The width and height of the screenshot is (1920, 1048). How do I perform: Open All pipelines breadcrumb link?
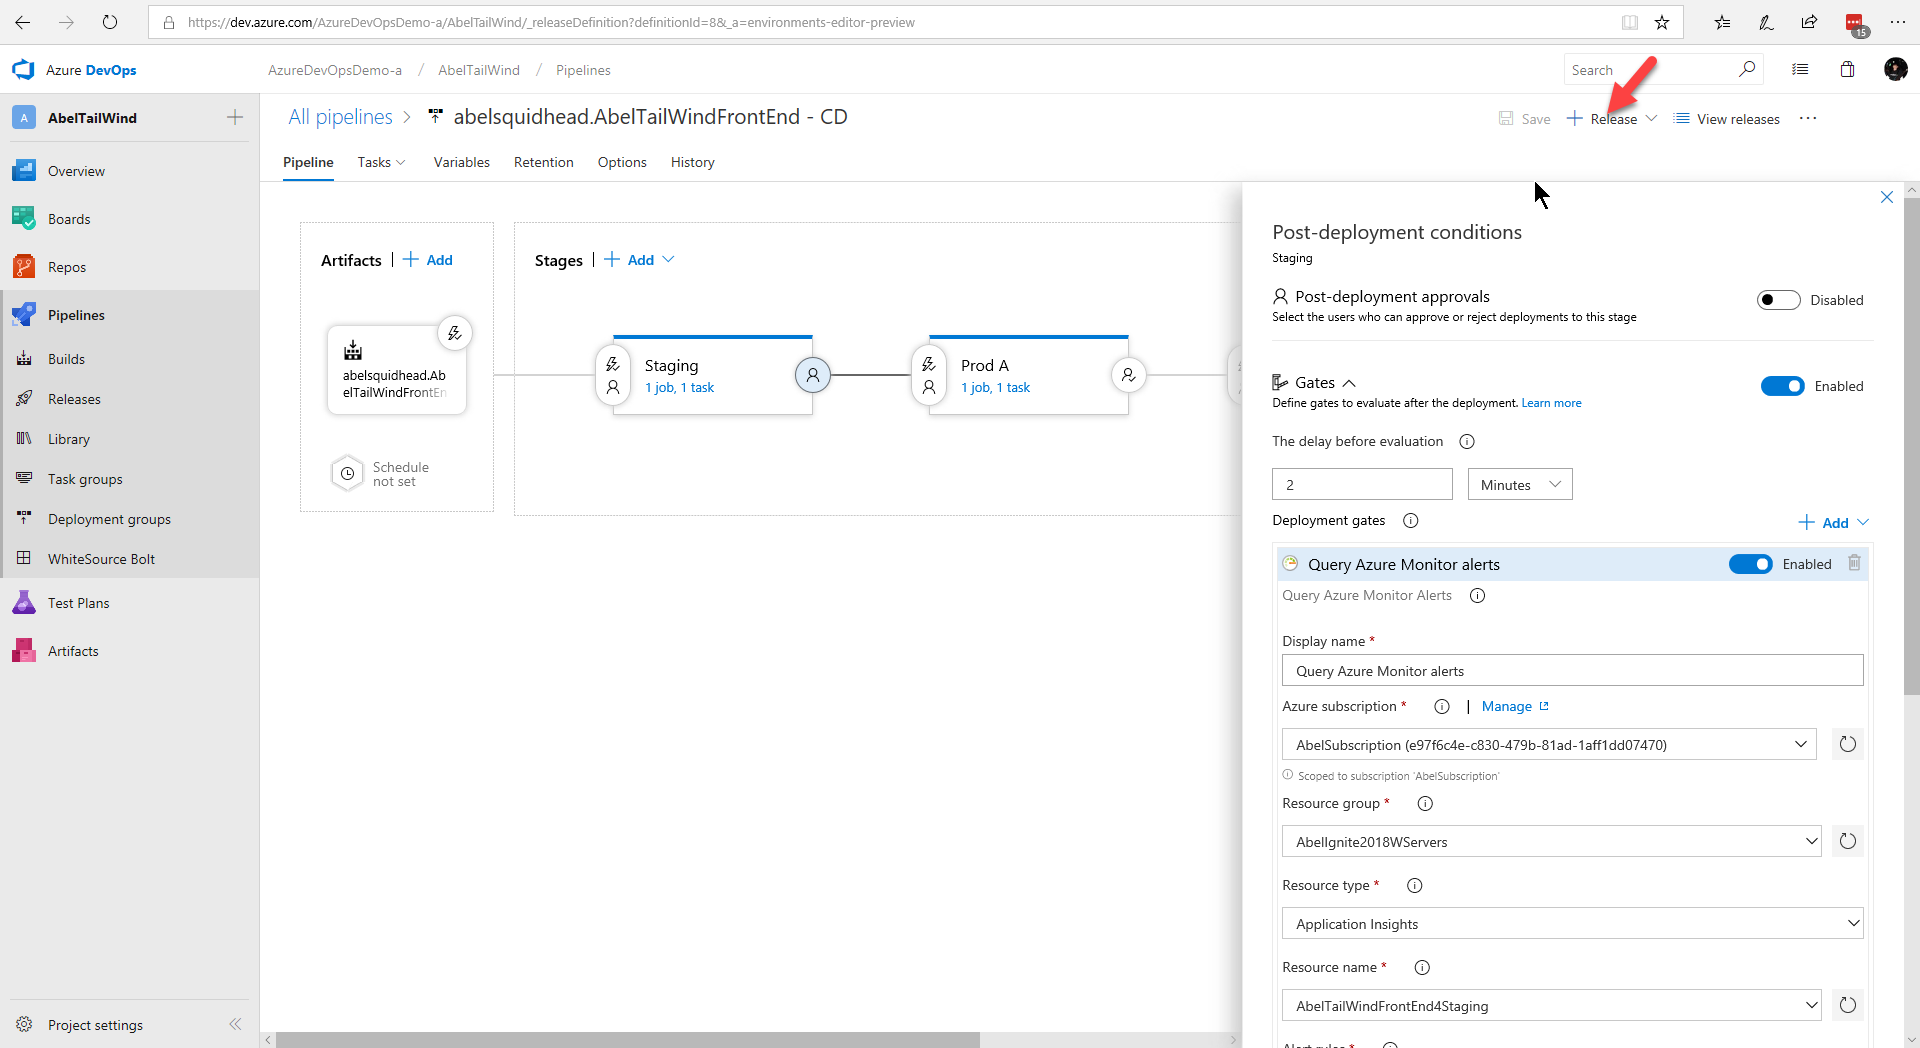pos(340,117)
